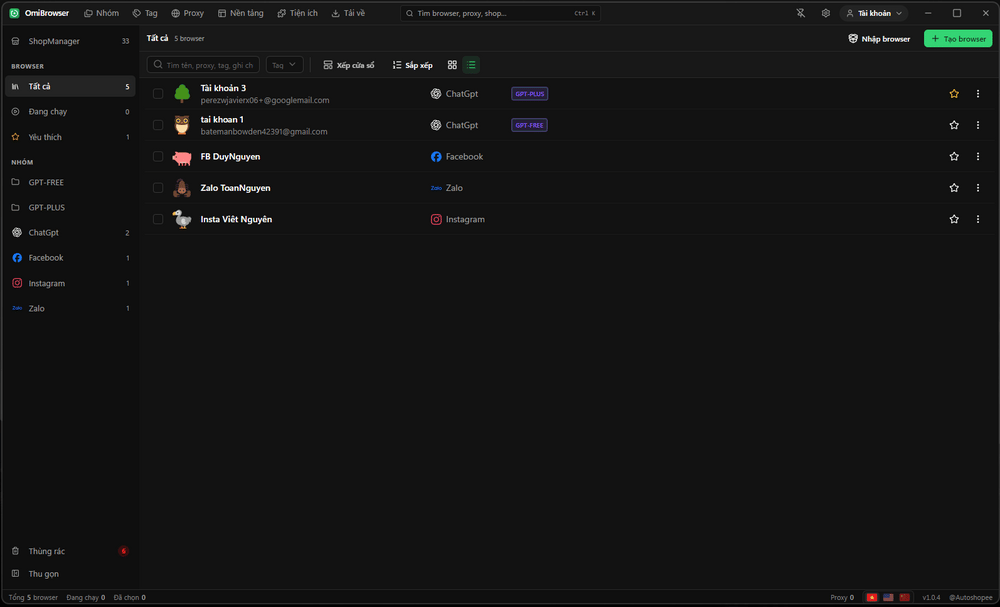Click the Xếp cửa sổ button
This screenshot has width=1000, height=607.
point(349,65)
